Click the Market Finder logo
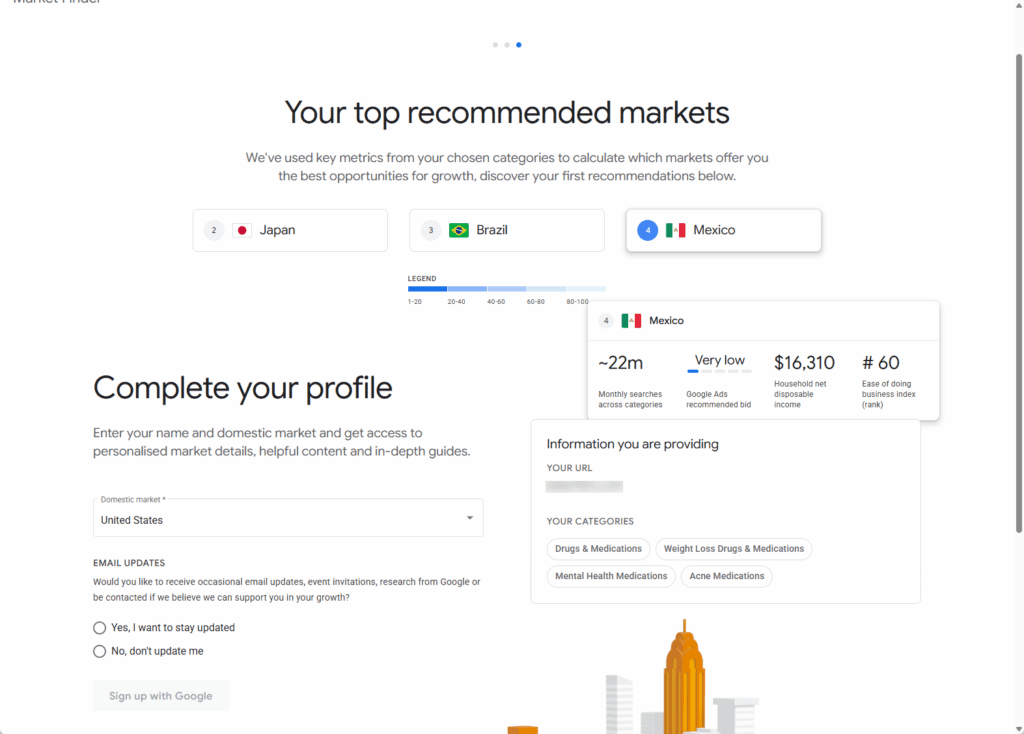The height and width of the screenshot is (734, 1024). coord(57,3)
